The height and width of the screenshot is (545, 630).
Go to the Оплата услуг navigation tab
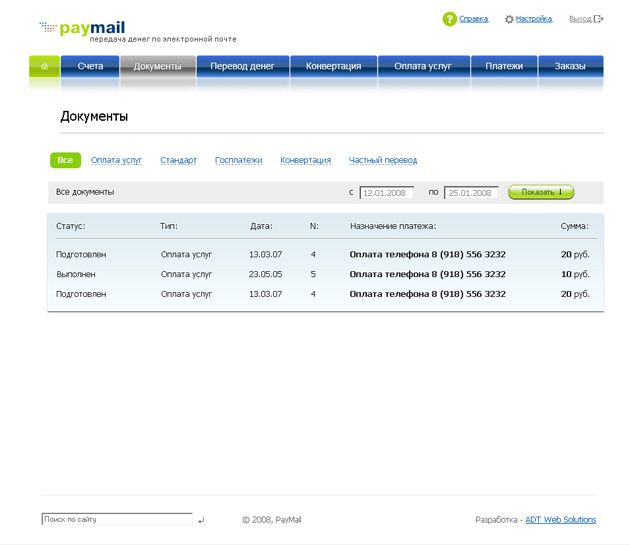423,66
